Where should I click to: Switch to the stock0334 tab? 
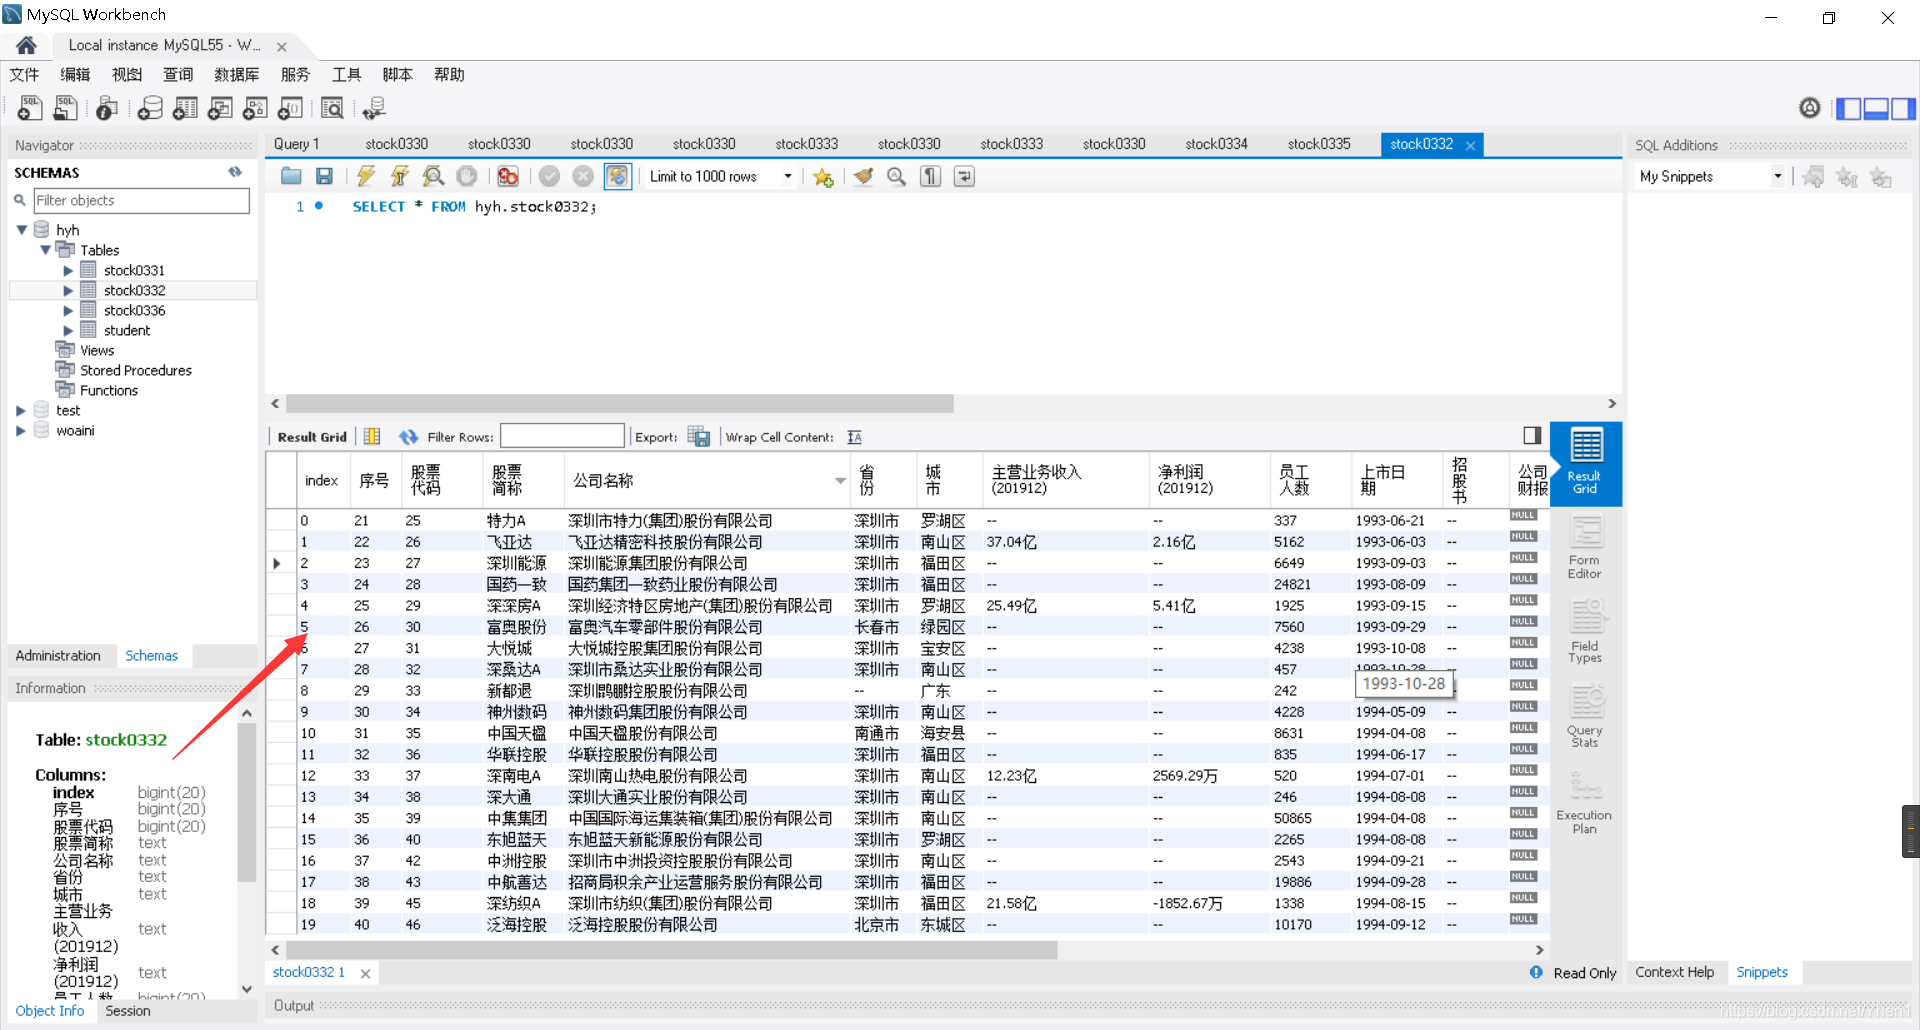1216,144
